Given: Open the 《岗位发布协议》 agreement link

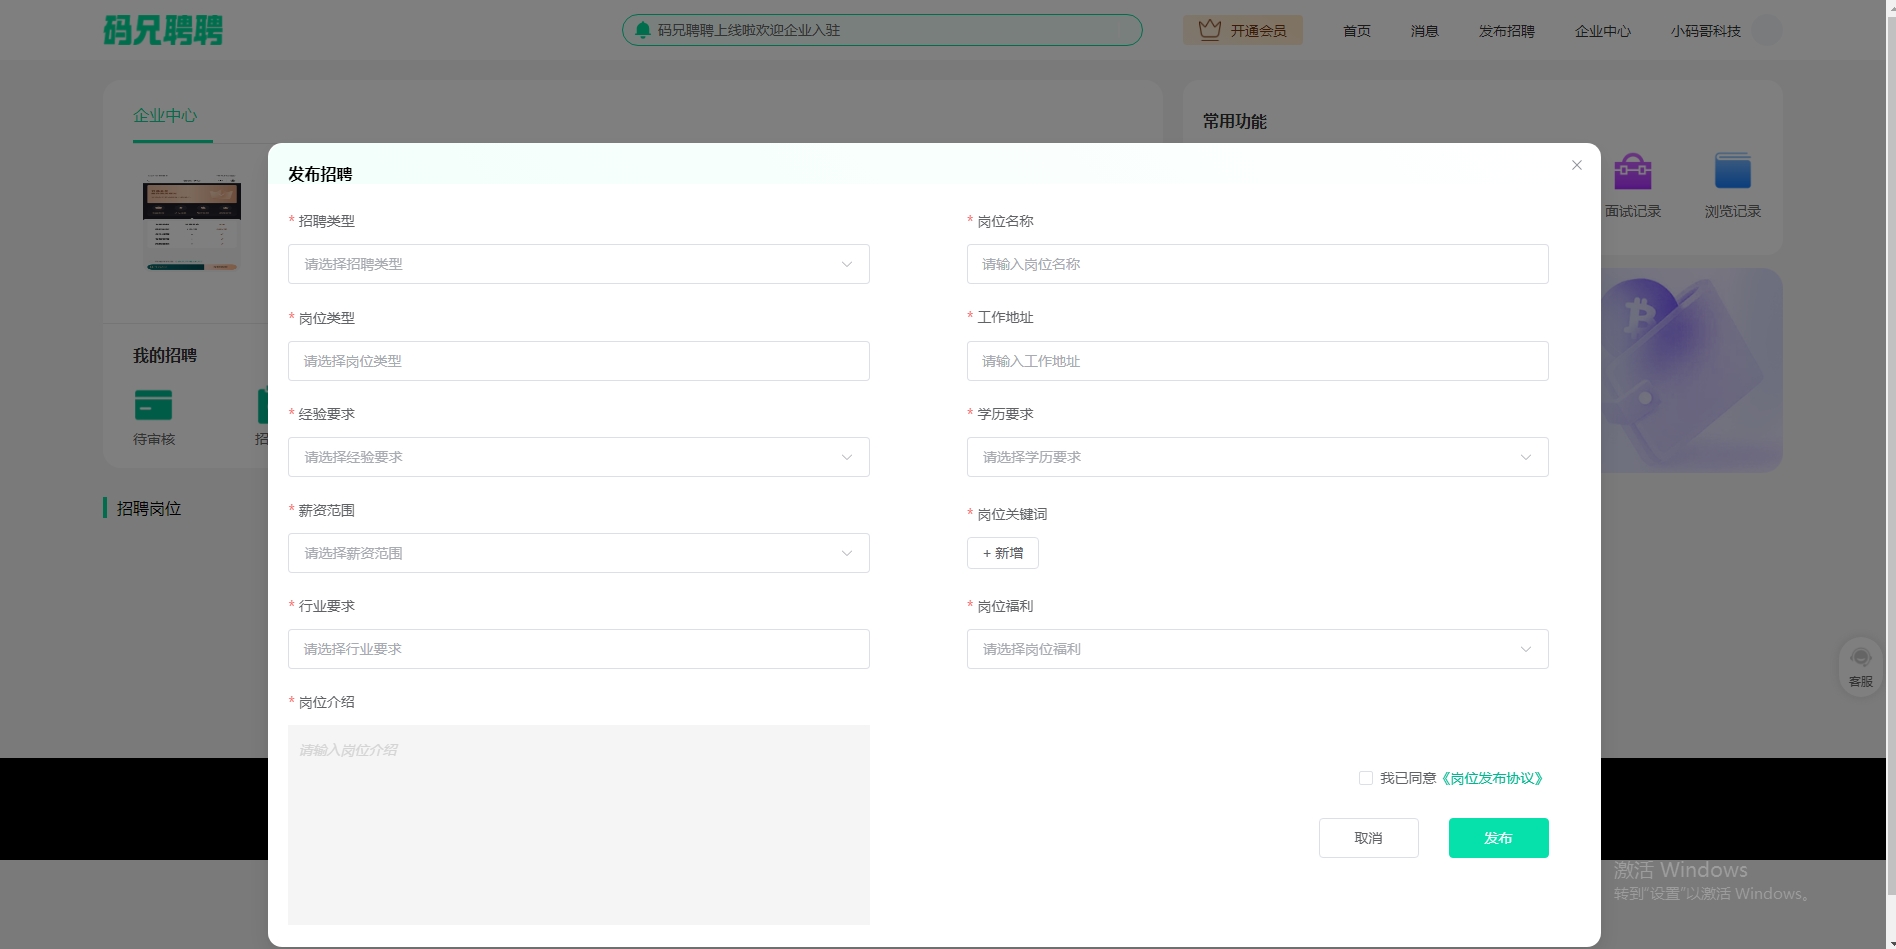Looking at the screenshot, I should pos(1493,778).
